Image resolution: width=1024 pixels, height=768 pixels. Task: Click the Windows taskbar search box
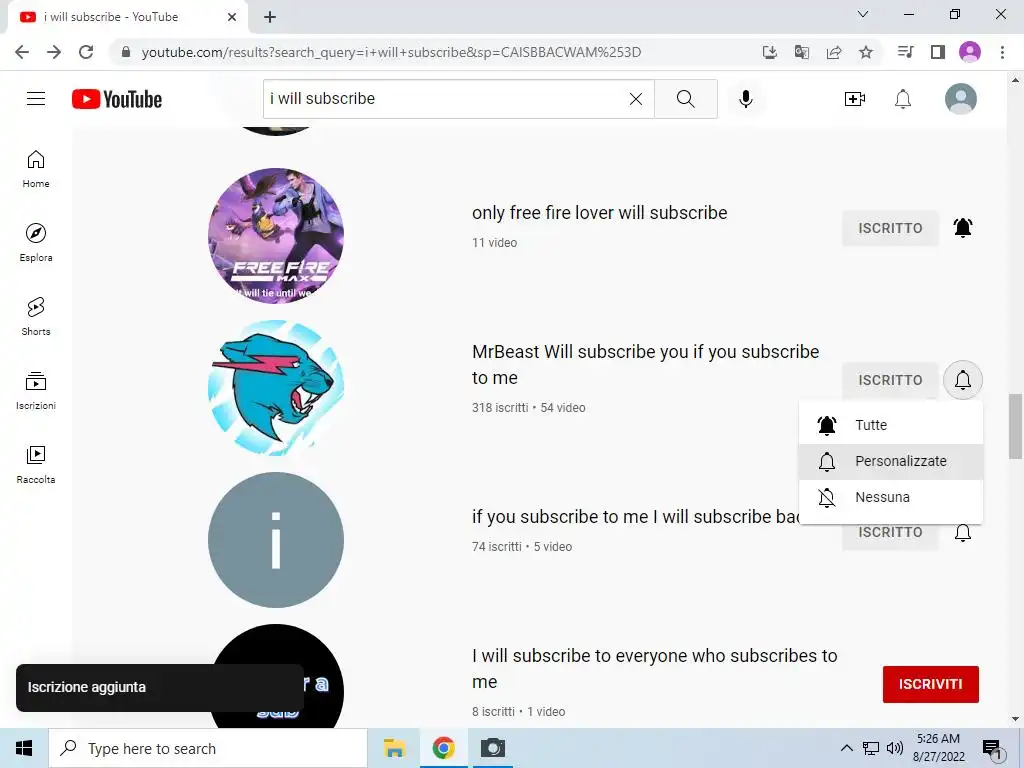(208, 748)
